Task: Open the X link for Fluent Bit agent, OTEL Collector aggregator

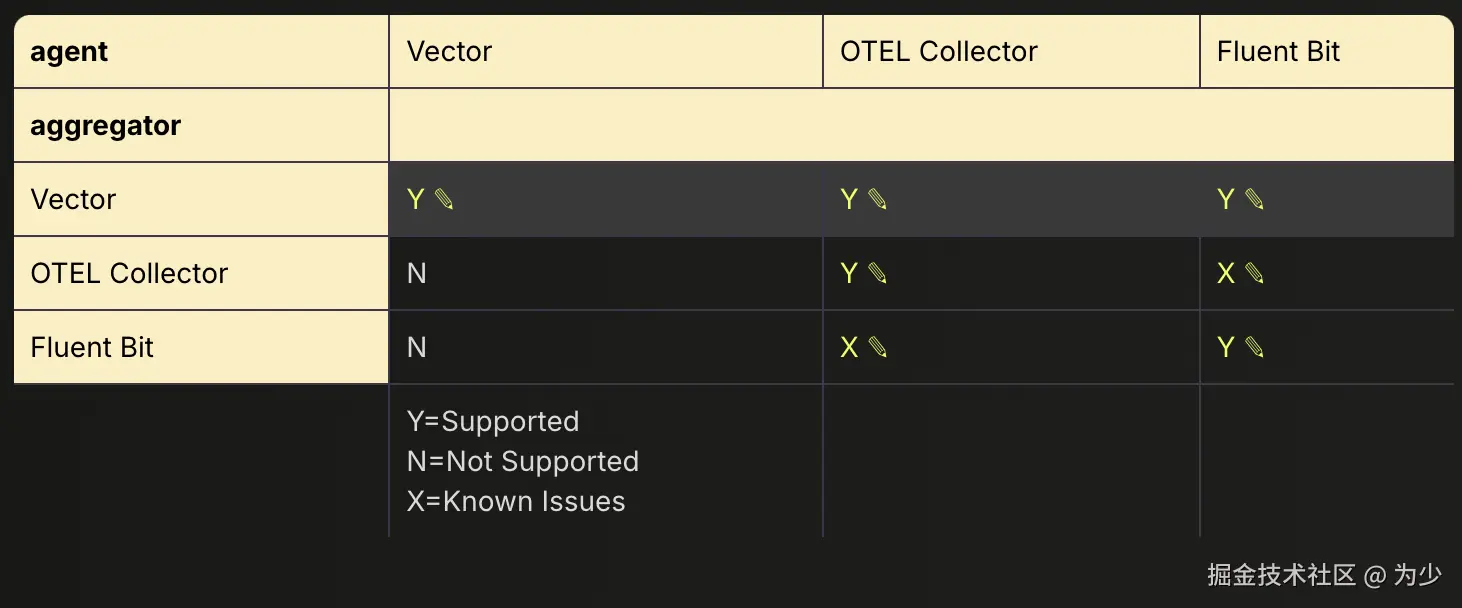Action: coord(1226,274)
